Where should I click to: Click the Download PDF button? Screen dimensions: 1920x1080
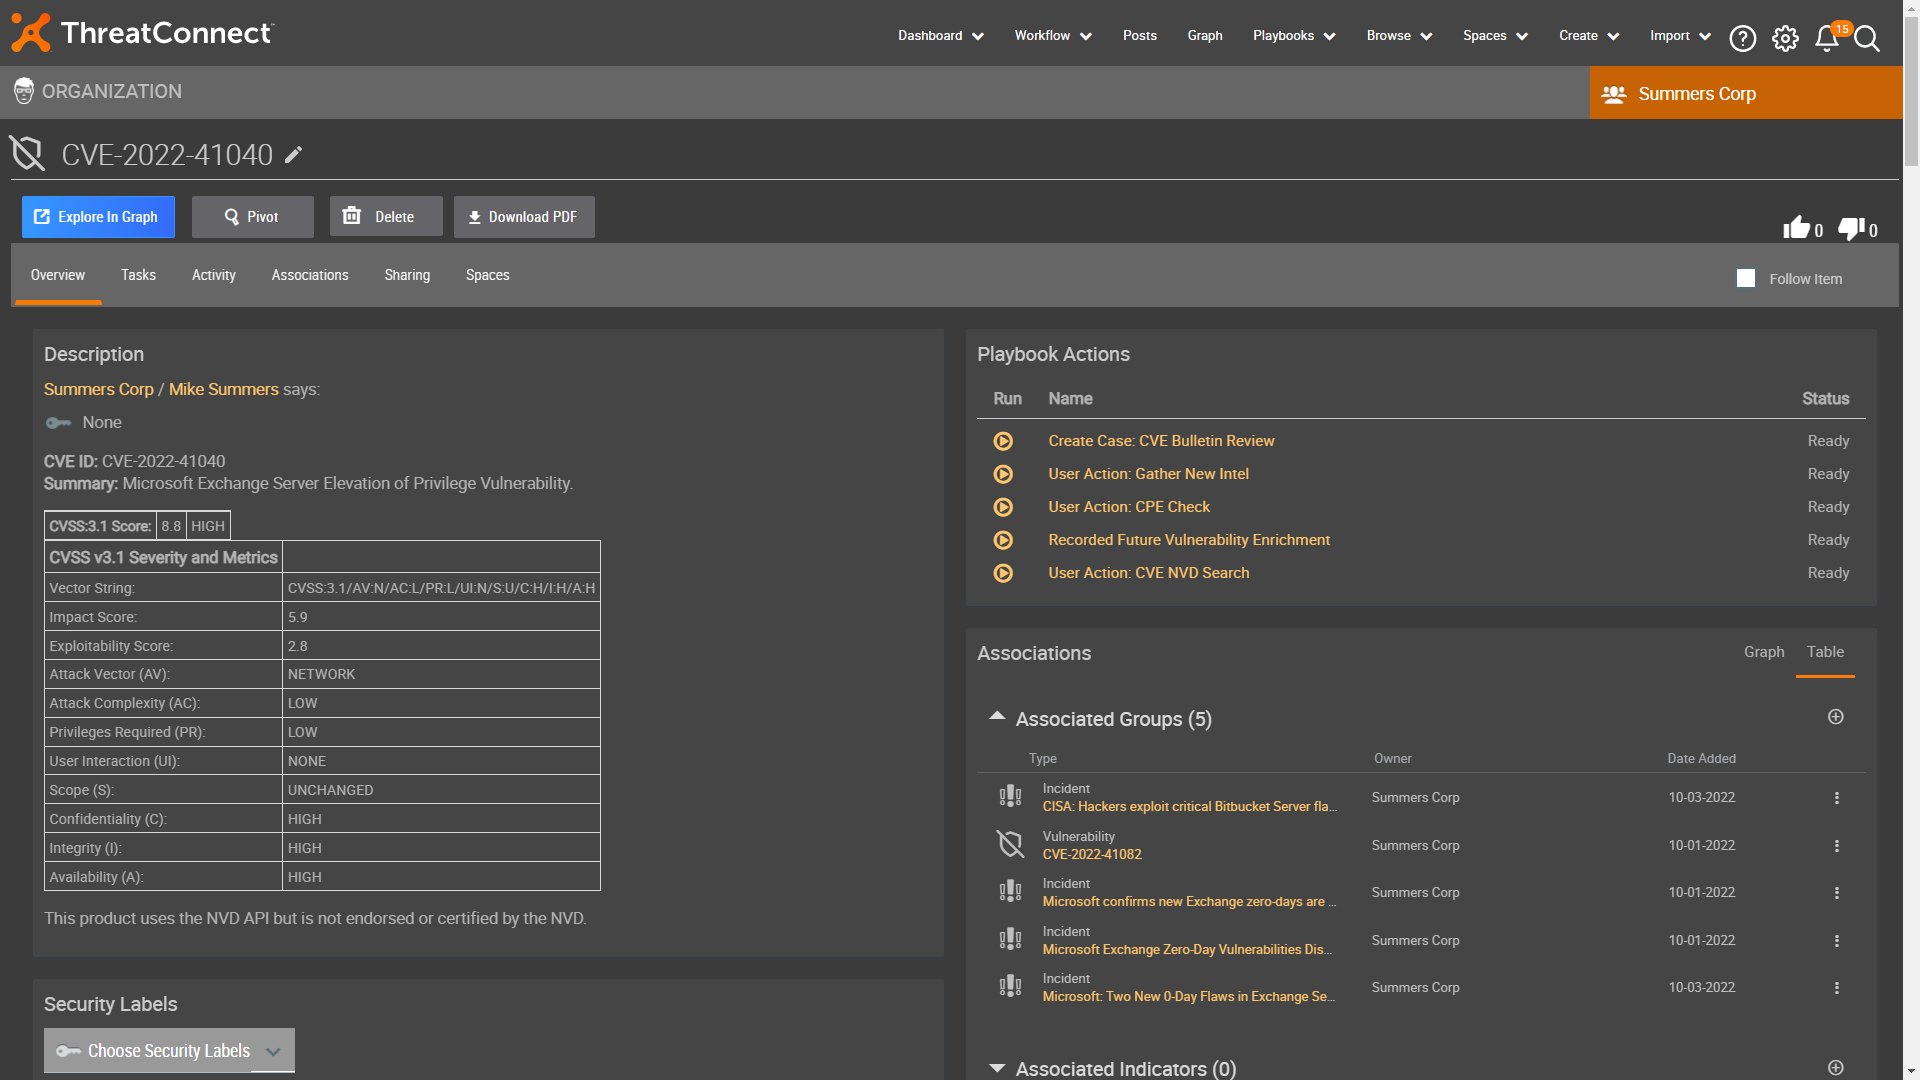(524, 217)
